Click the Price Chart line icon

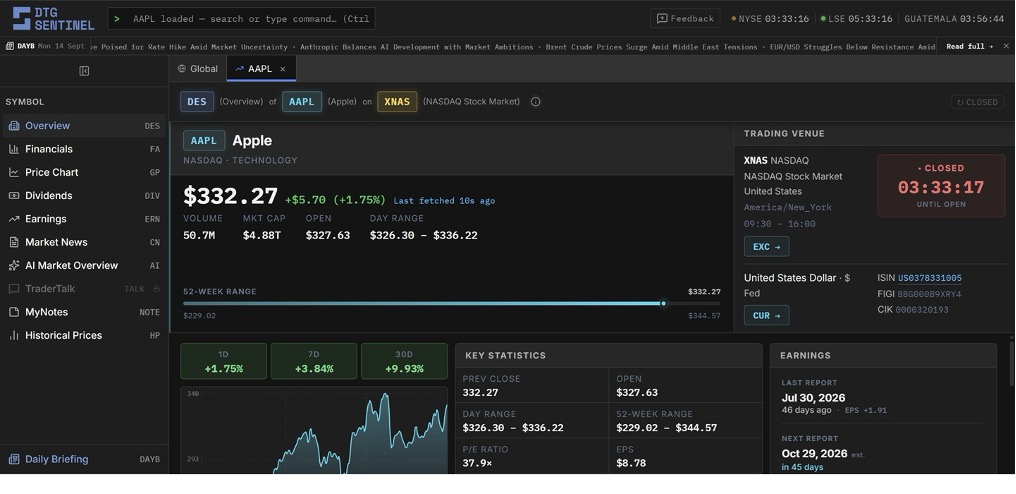[x=14, y=172]
